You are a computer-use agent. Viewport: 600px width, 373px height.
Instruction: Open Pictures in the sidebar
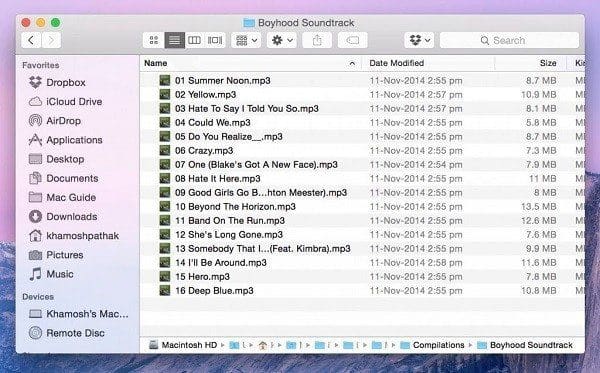[x=56, y=255]
